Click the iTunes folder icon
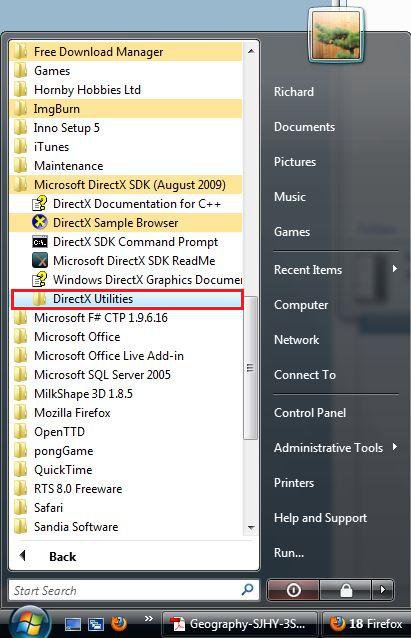The height and width of the screenshot is (638, 411). (20, 147)
